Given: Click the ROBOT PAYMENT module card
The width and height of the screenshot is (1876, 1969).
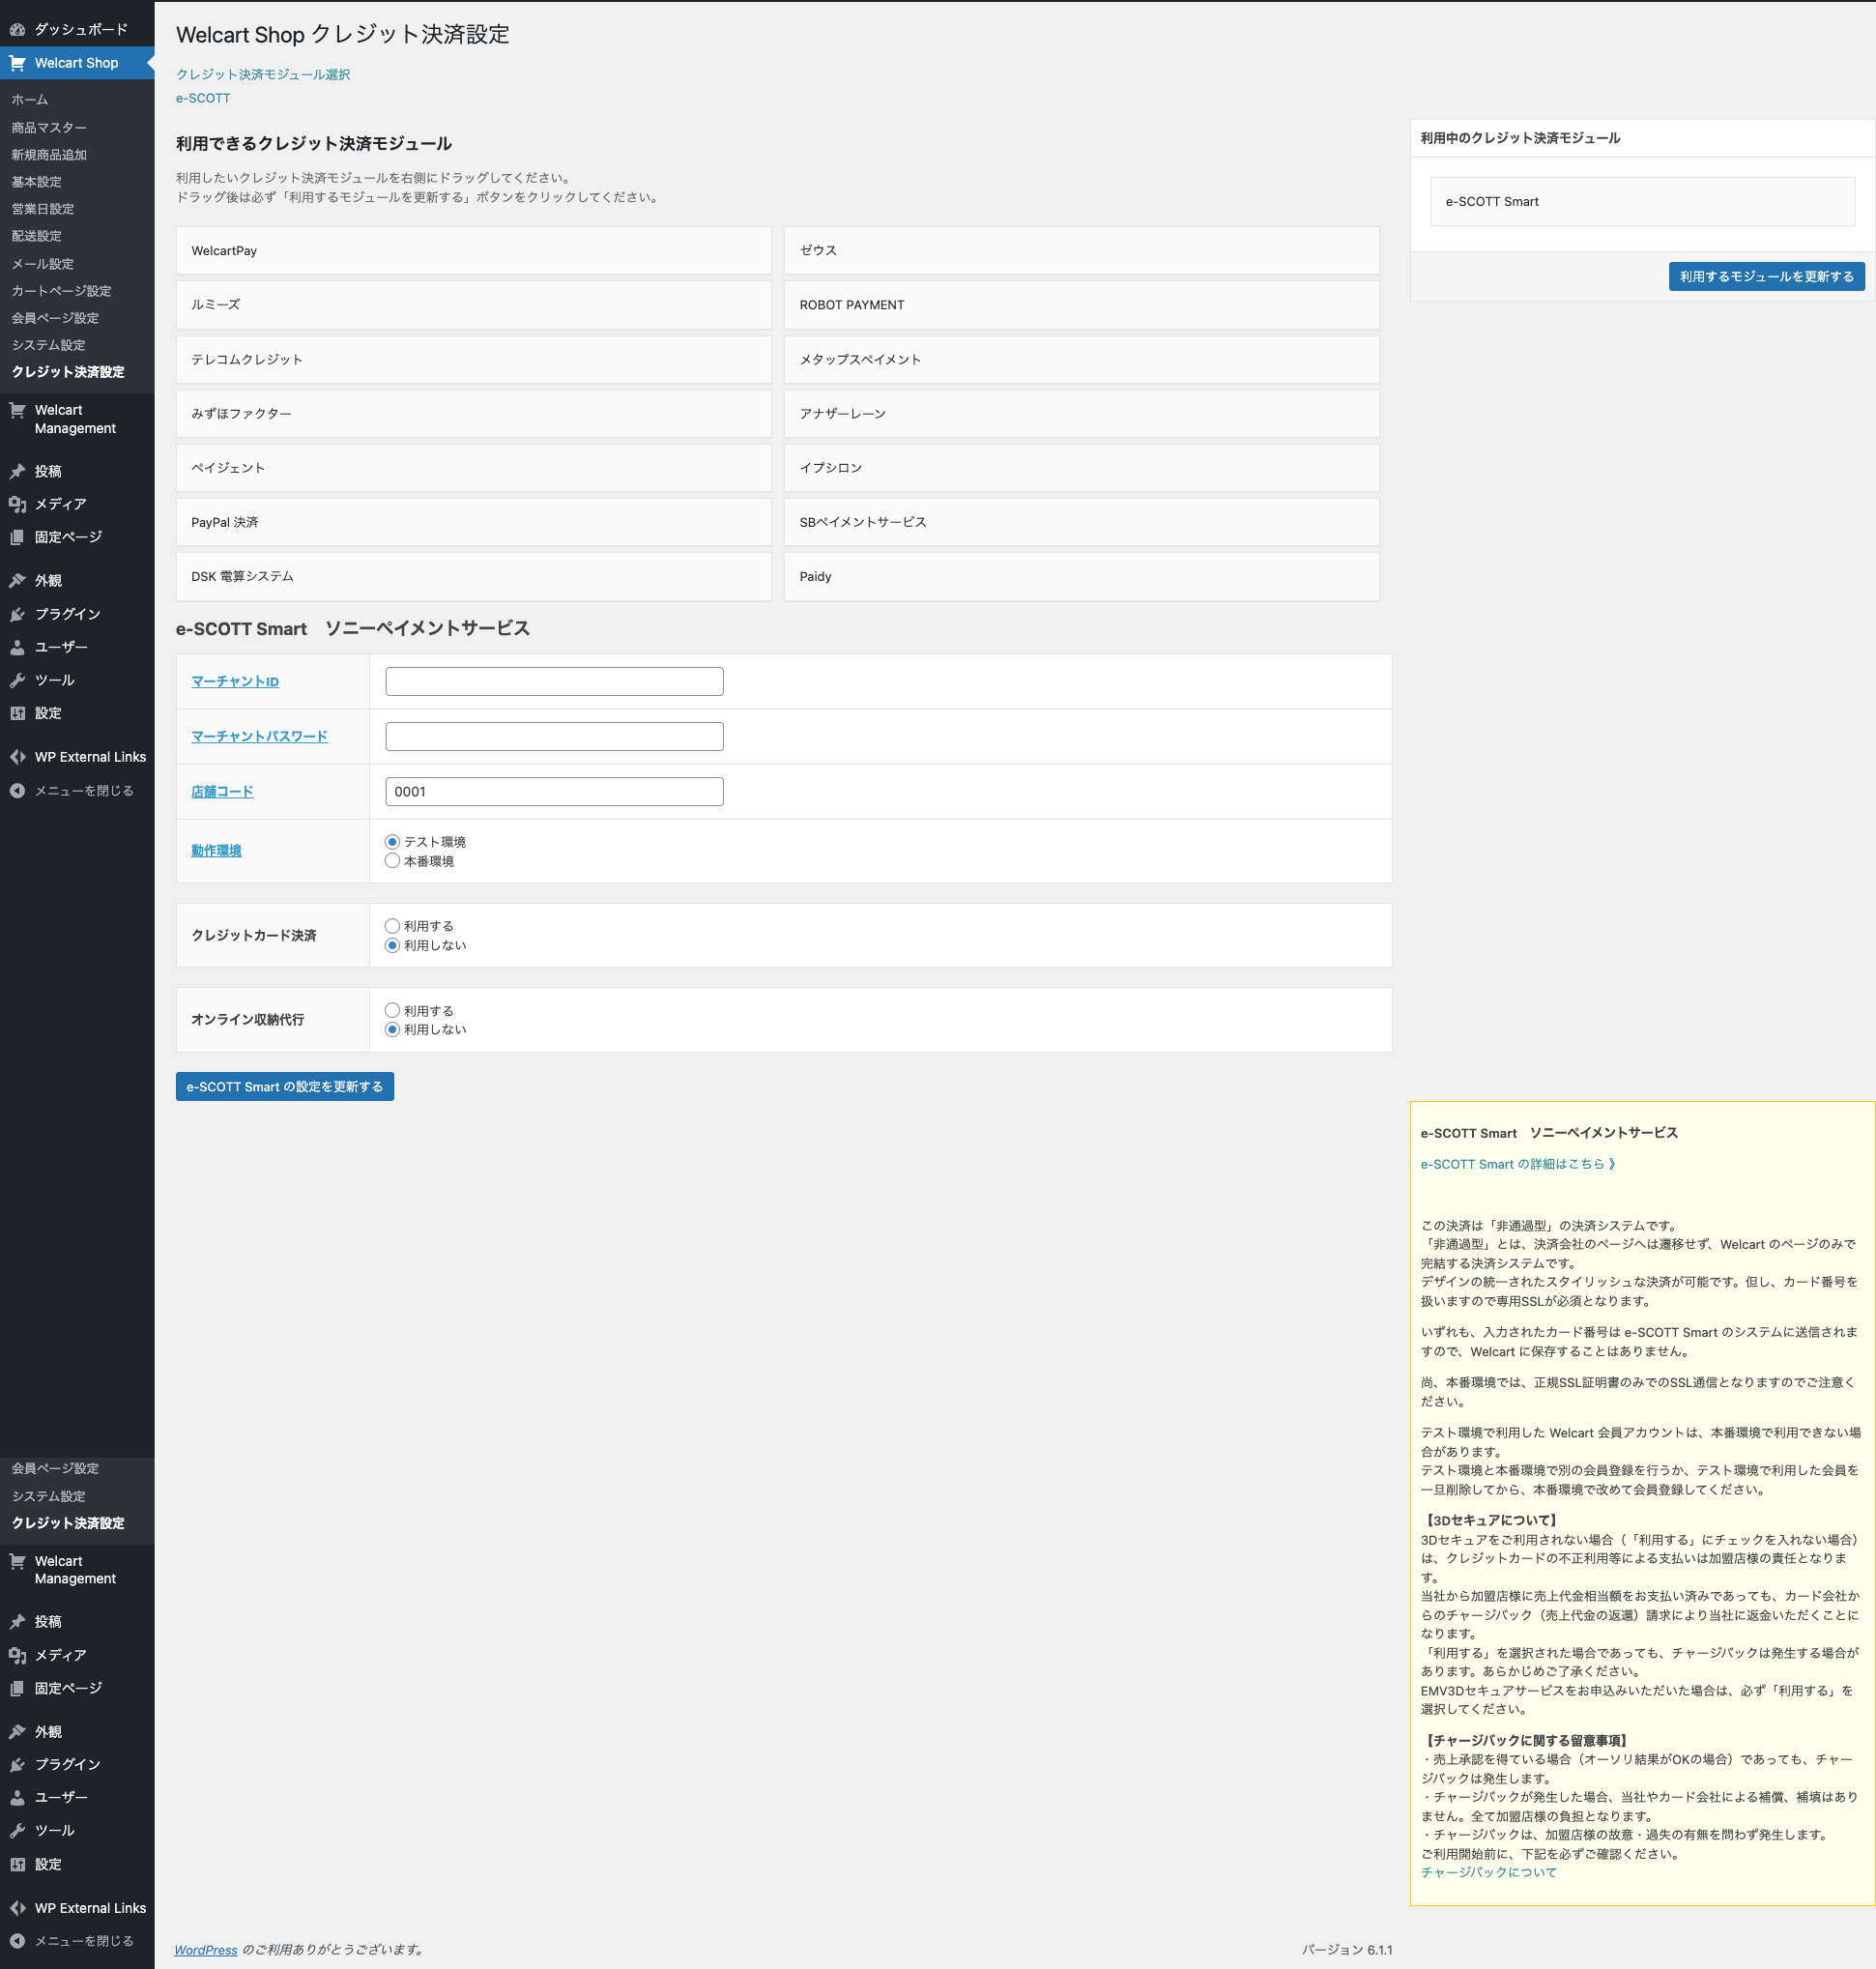Looking at the screenshot, I should point(1082,305).
